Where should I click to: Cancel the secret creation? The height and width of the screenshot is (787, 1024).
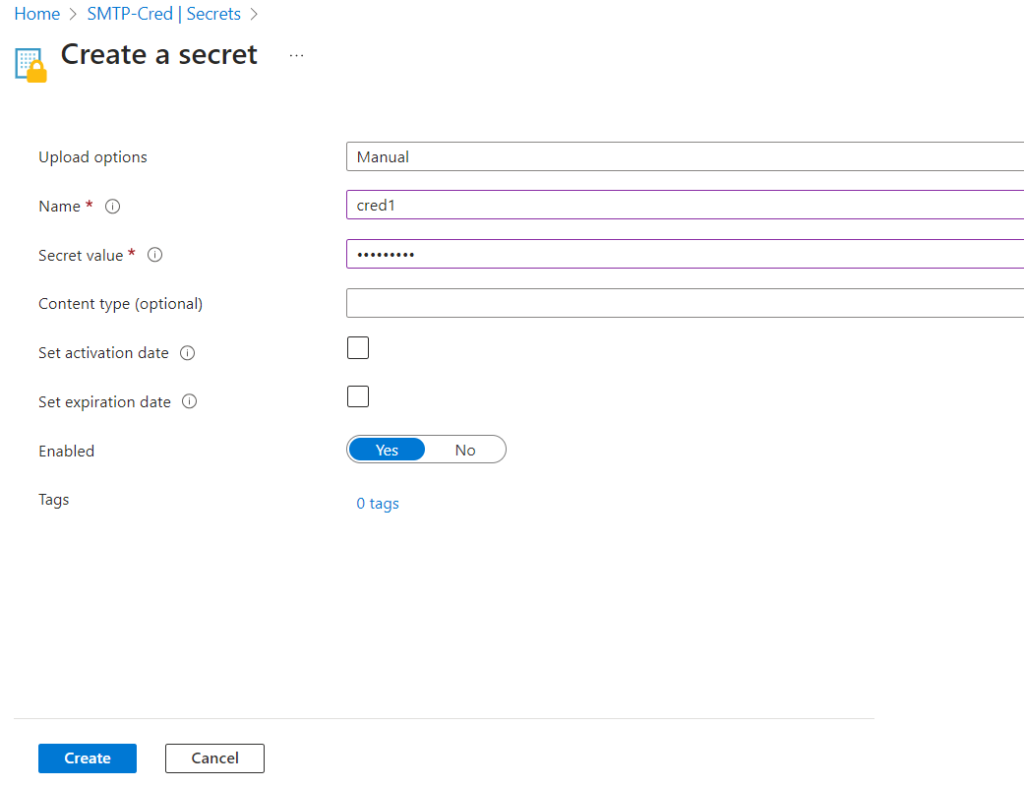click(x=214, y=758)
